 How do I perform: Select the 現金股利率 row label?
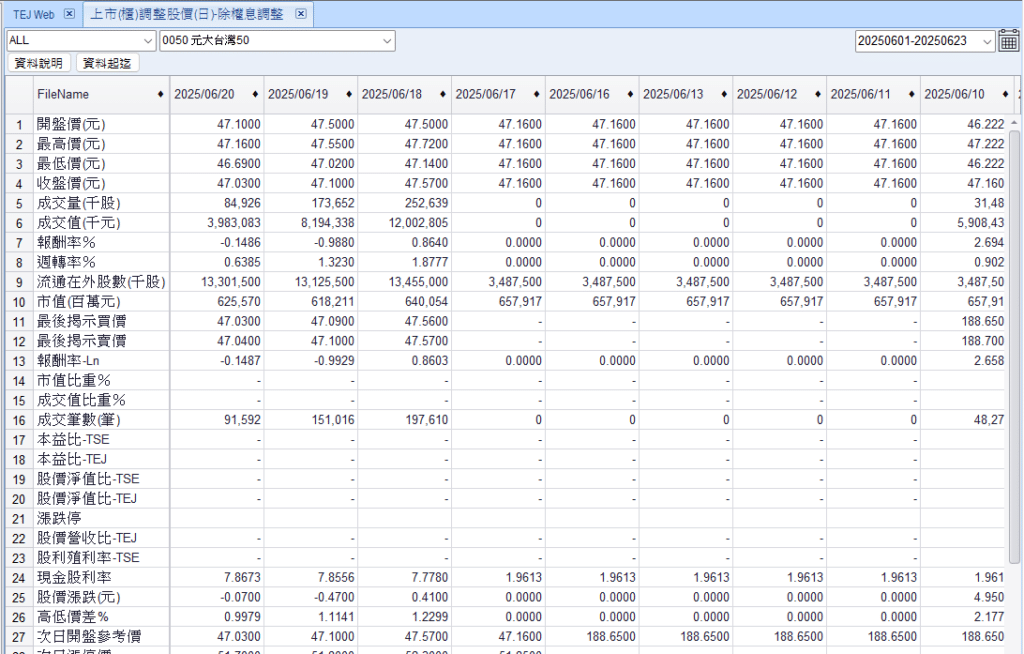(74, 577)
